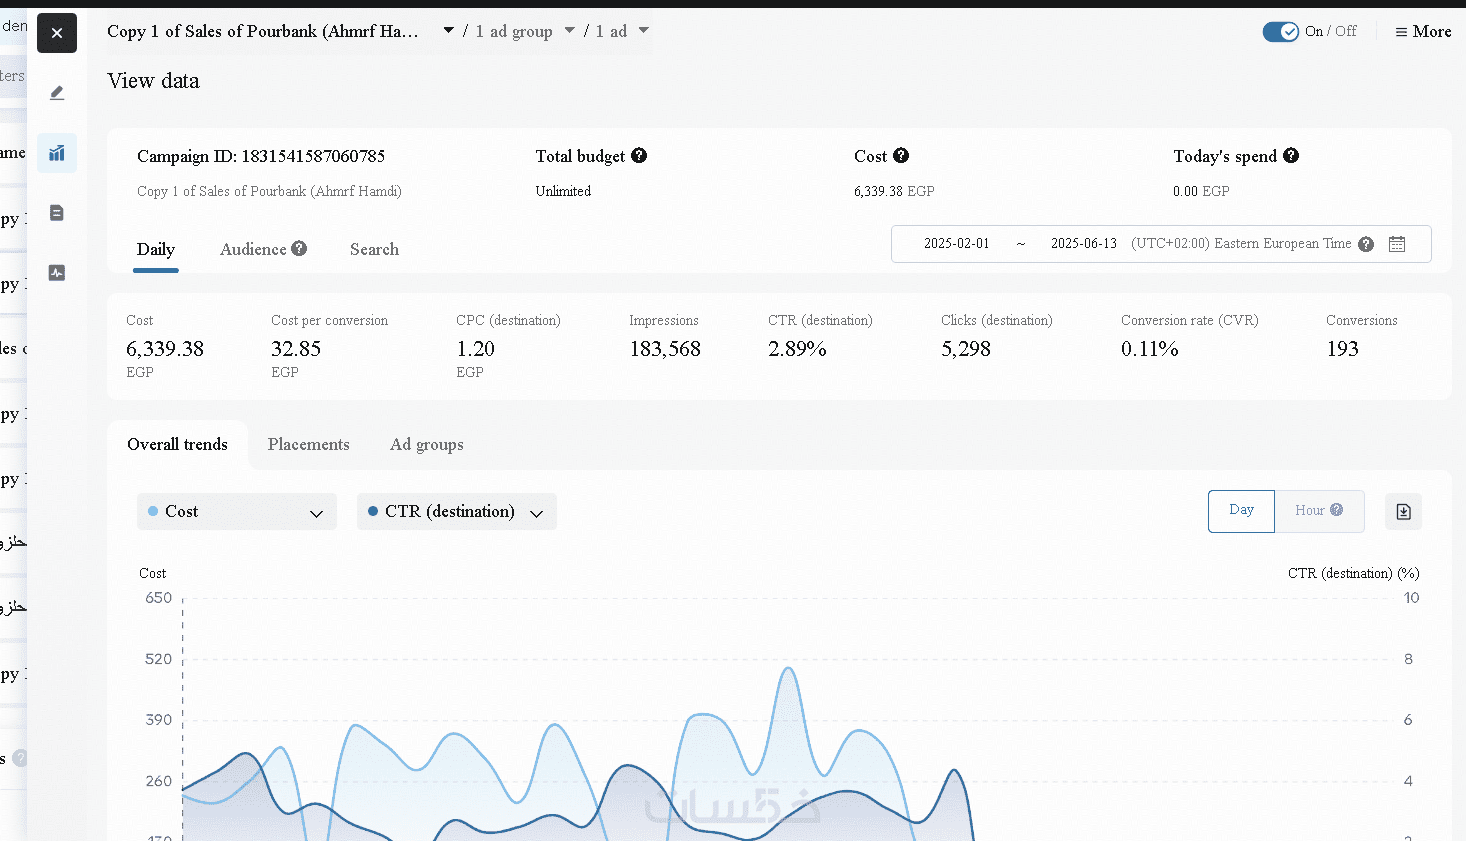The height and width of the screenshot is (841, 1466).
Task: Toggle the campaign On / Off switch
Action: (x=1280, y=32)
